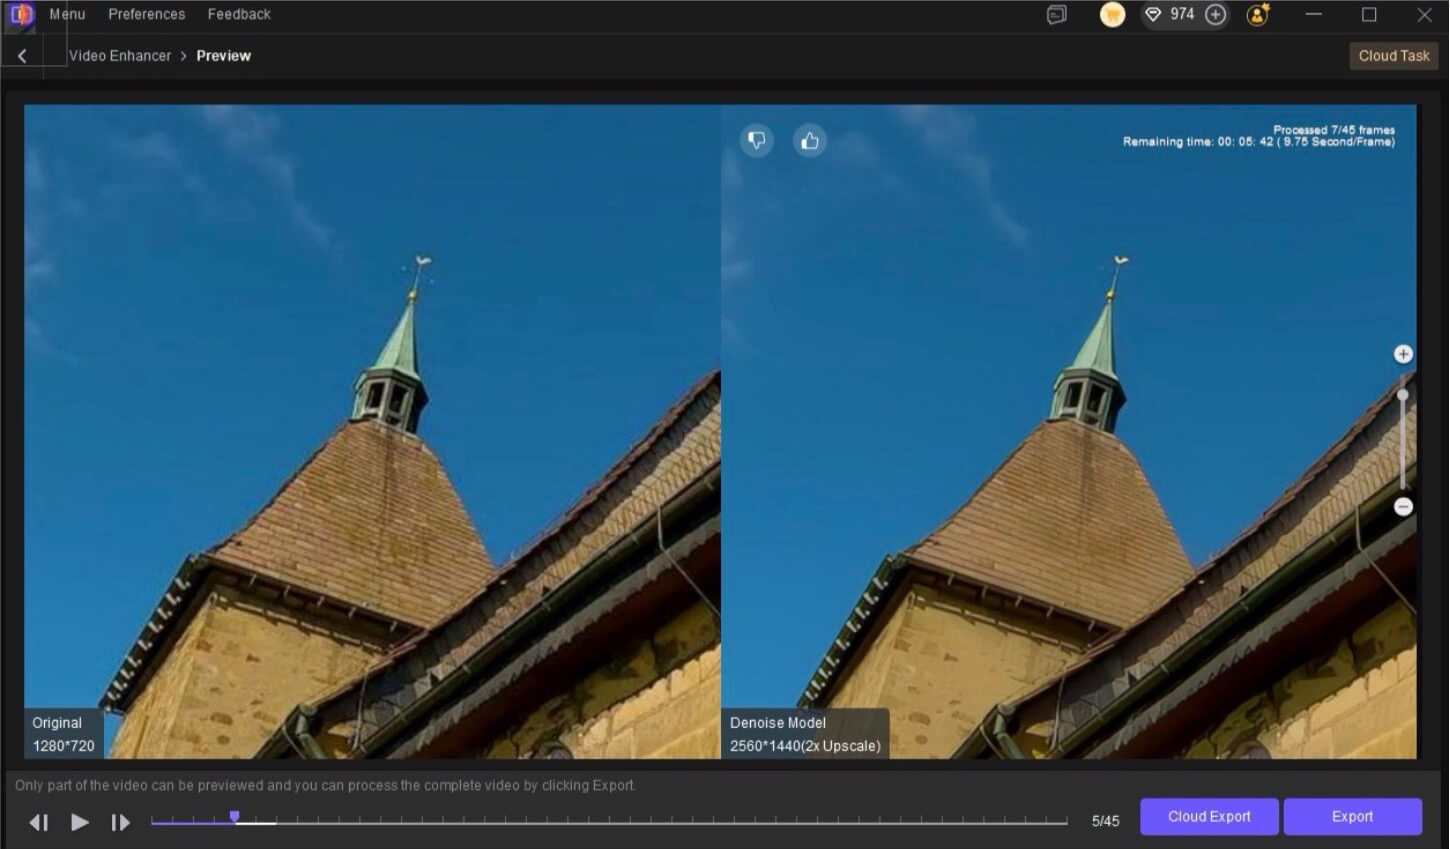The width and height of the screenshot is (1450, 849).
Task: Open the shopping cart store icon
Action: tap(1112, 14)
